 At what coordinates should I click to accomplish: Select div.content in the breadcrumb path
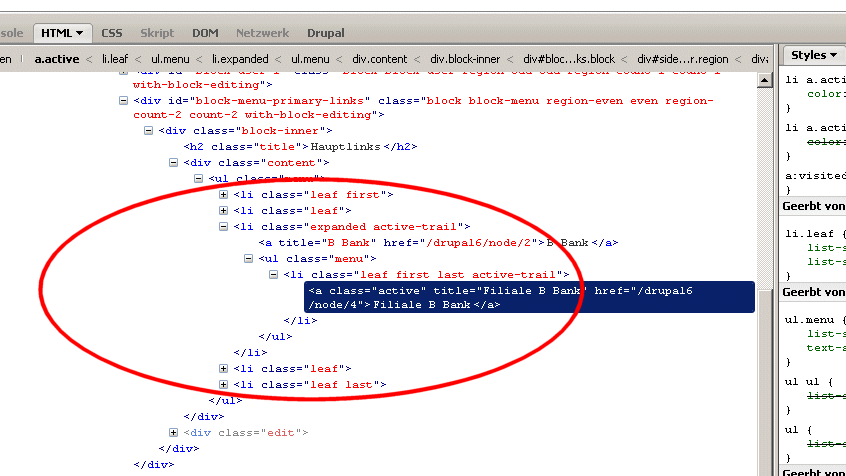coord(379,59)
